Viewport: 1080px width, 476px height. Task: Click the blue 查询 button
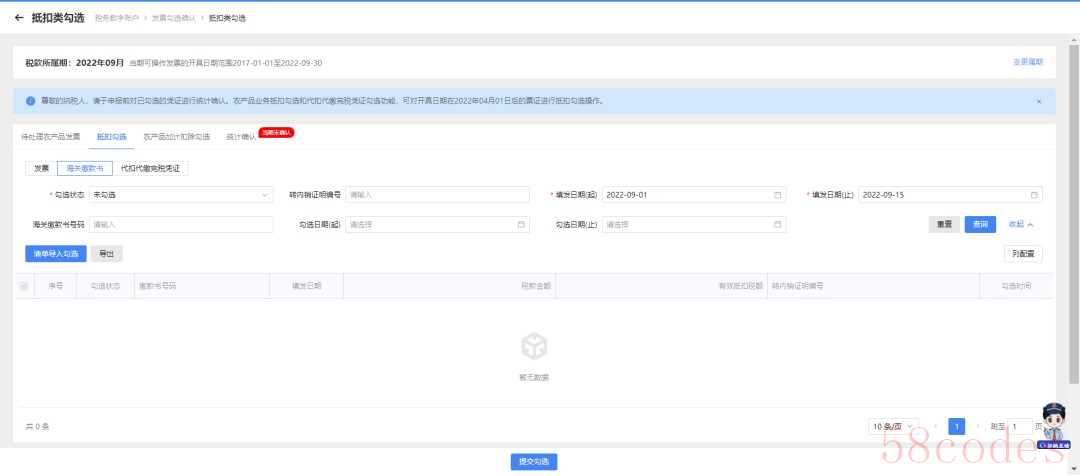tap(980, 224)
